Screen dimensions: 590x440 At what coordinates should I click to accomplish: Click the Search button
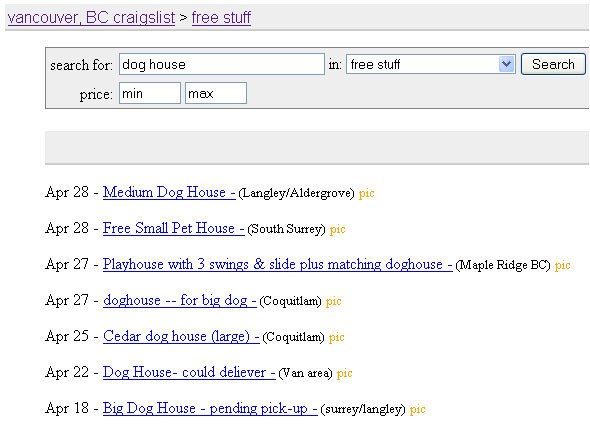pyautogui.click(x=553, y=64)
